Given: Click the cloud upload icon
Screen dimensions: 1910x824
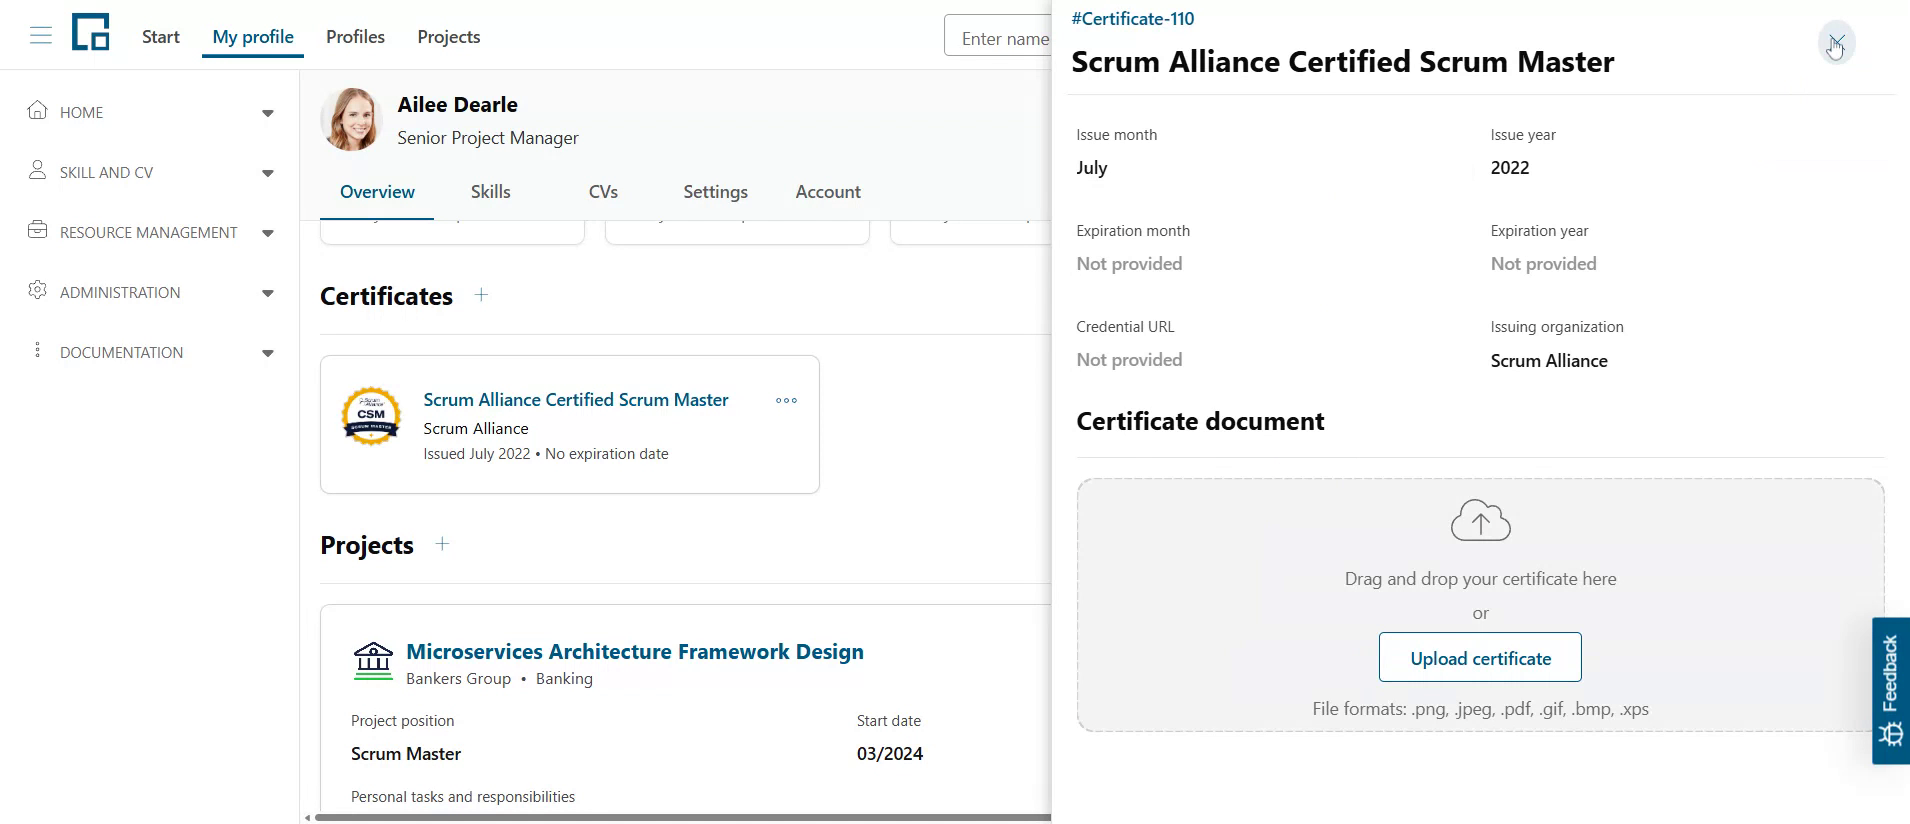Looking at the screenshot, I should (x=1481, y=521).
